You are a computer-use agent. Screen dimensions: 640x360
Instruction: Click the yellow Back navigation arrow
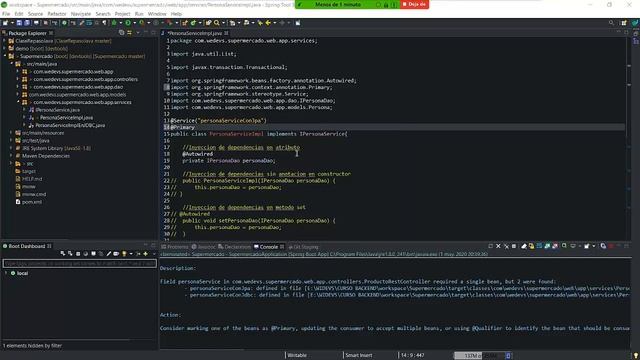point(268,23)
